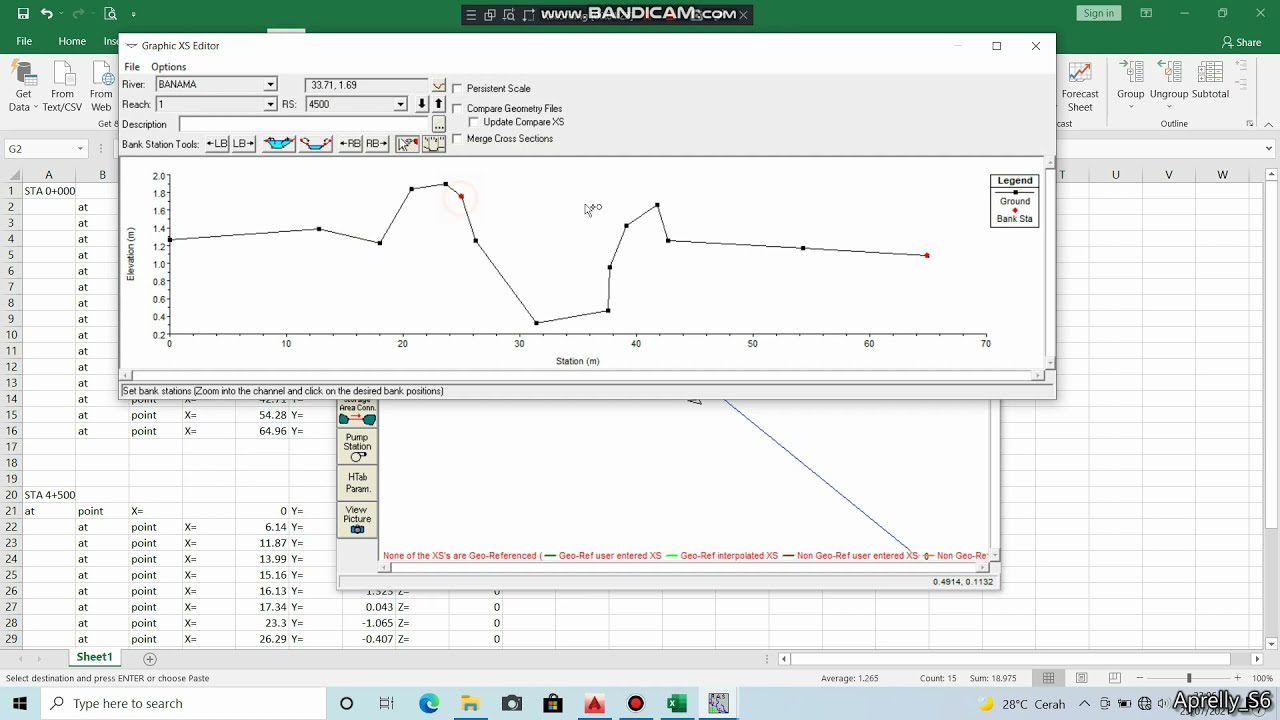Click Pump Station tool in geometry window
Image resolution: width=1280 pixels, height=720 pixels.
coord(357,447)
